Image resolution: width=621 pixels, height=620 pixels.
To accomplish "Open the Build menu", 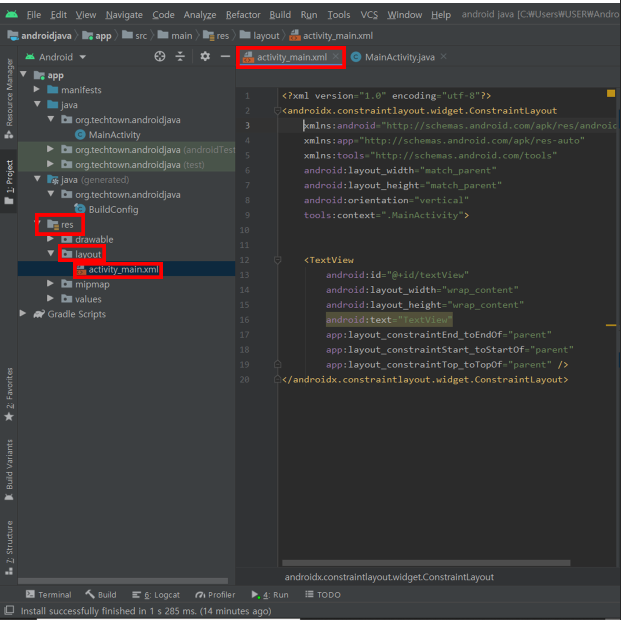I will (x=280, y=15).
